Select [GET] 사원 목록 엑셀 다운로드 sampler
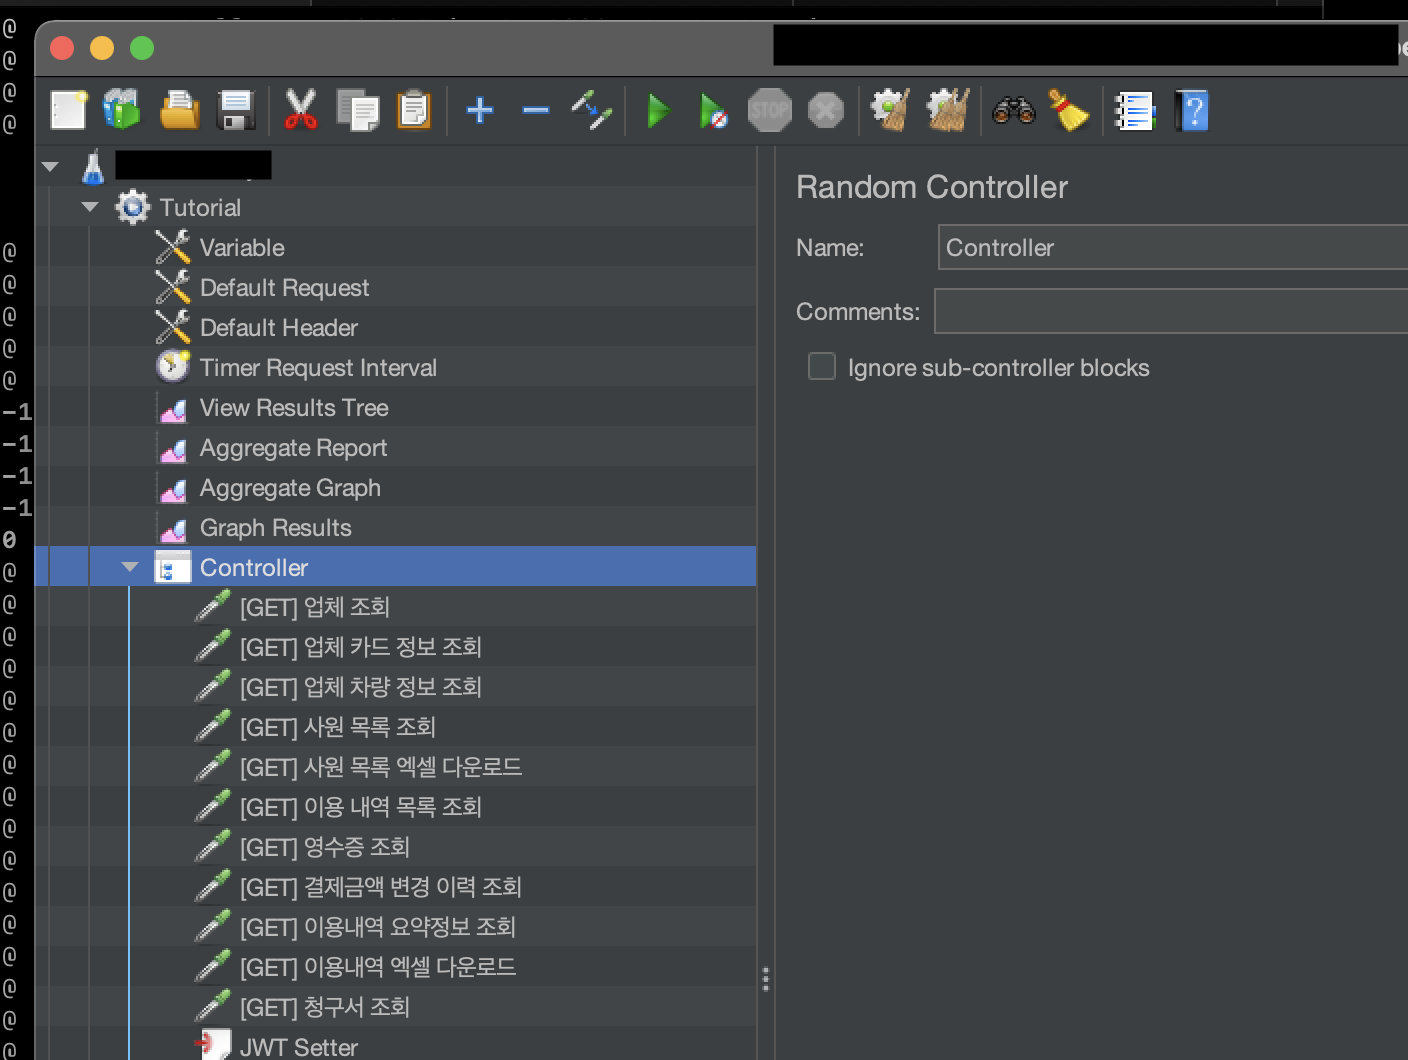 click(x=380, y=767)
